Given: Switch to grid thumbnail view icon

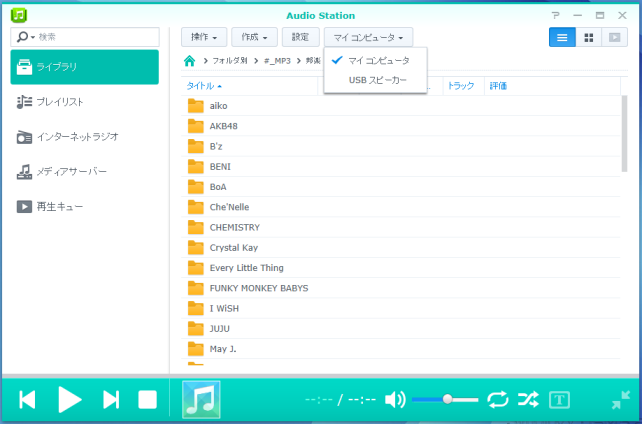Looking at the screenshot, I should tap(588, 37).
